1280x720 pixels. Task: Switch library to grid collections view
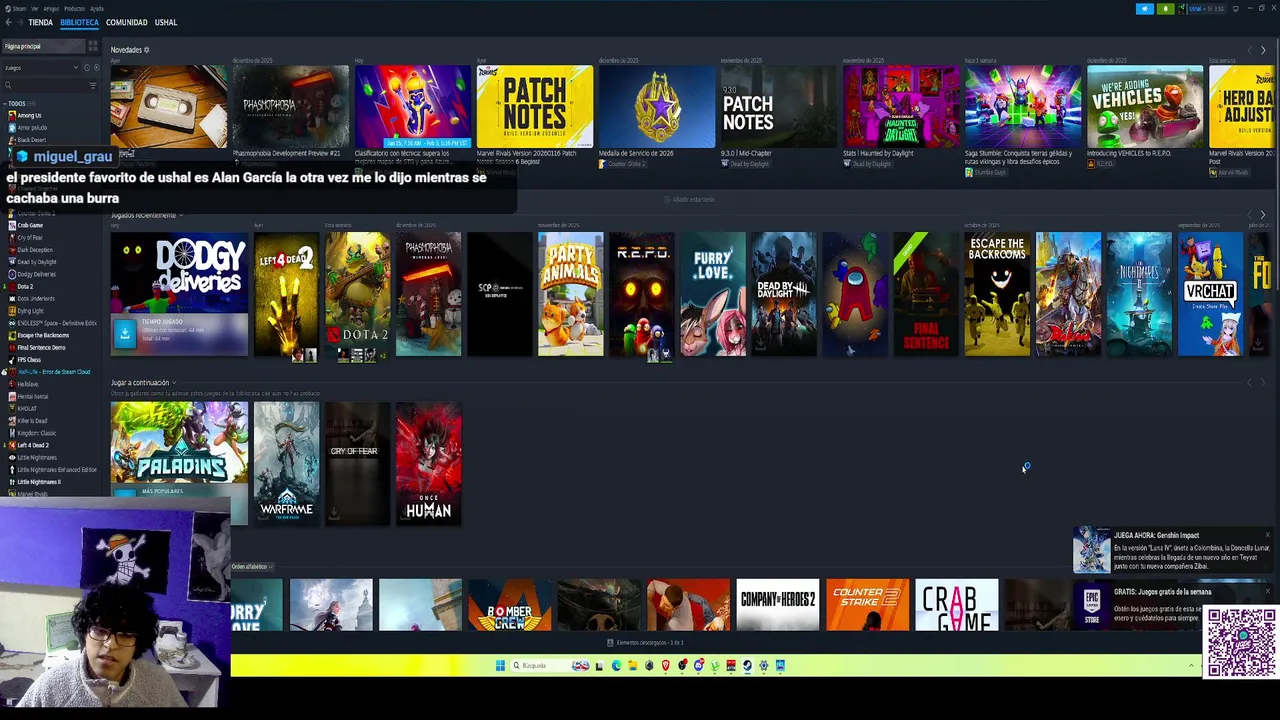(93, 46)
